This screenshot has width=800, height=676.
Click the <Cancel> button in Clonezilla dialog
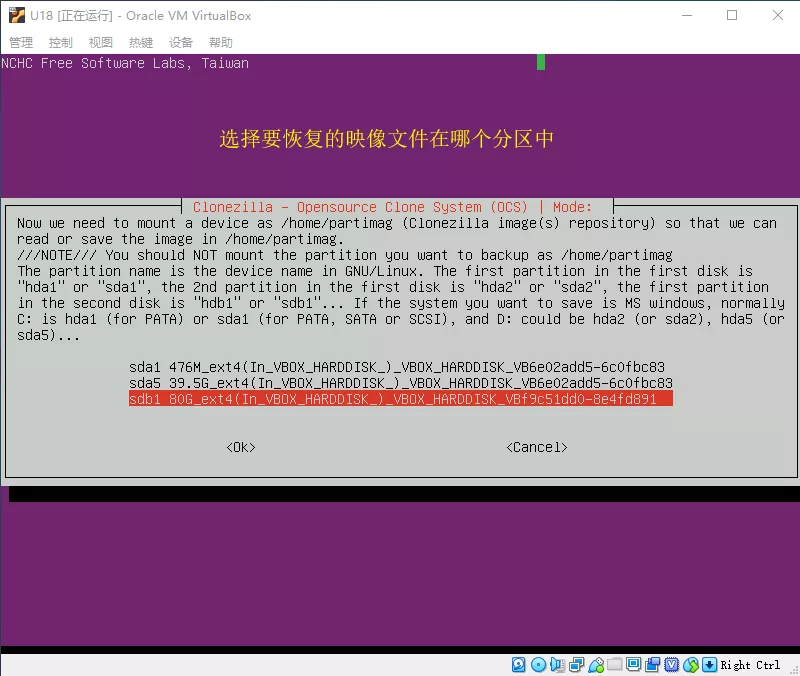(537, 447)
